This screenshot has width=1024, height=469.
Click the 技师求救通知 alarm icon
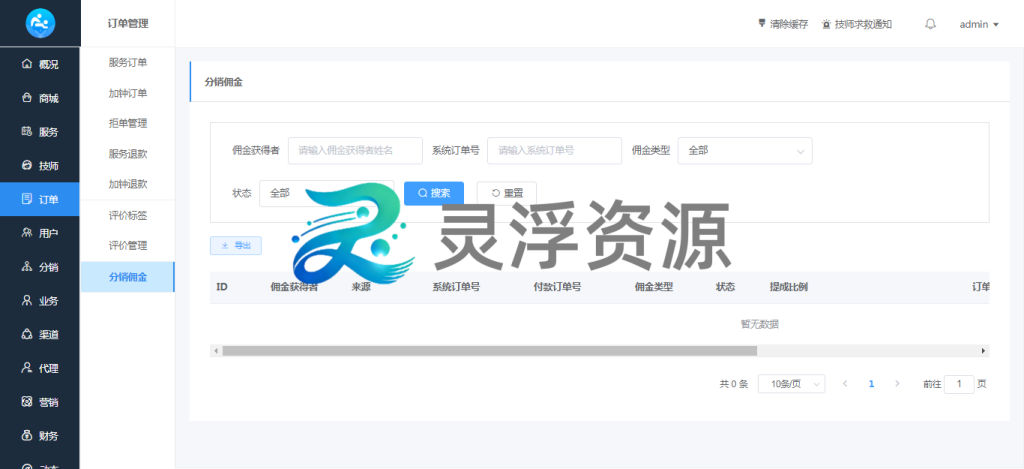click(x=826, y=24)
